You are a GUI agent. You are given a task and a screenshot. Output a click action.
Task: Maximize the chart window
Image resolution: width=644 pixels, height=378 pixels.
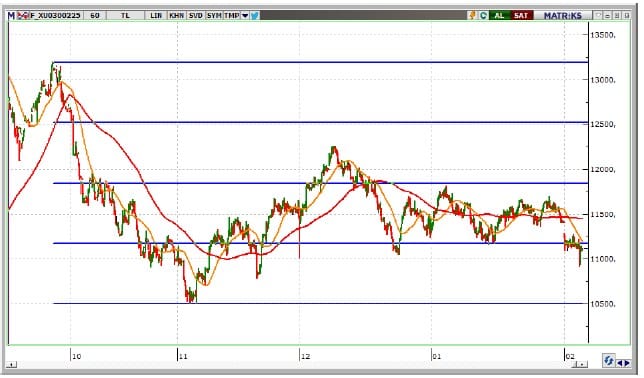pyautogui.click(x=617, y=16)
